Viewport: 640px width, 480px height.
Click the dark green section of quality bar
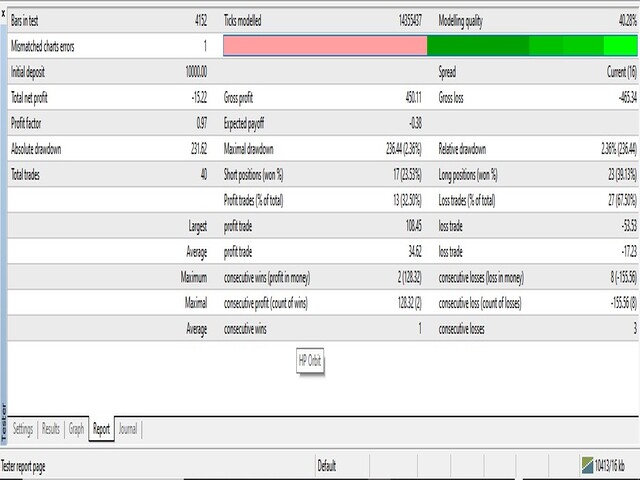point(478,46)
